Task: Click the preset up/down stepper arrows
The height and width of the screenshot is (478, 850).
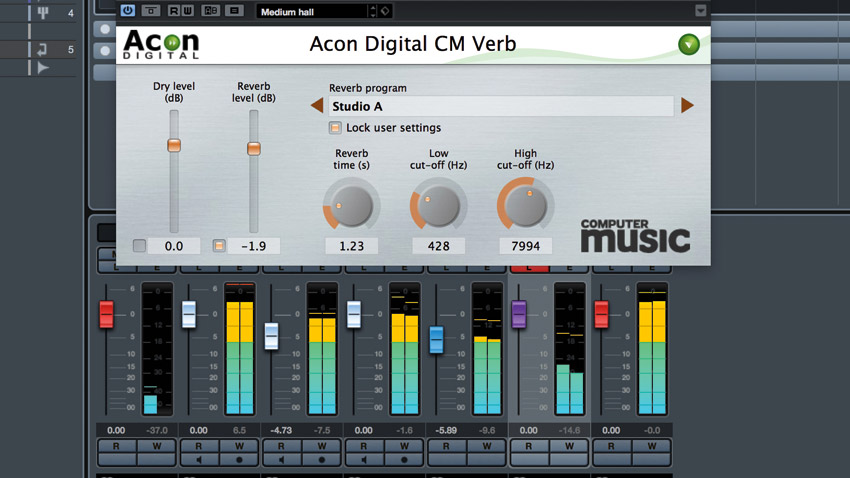Action: tap(372, 11)
